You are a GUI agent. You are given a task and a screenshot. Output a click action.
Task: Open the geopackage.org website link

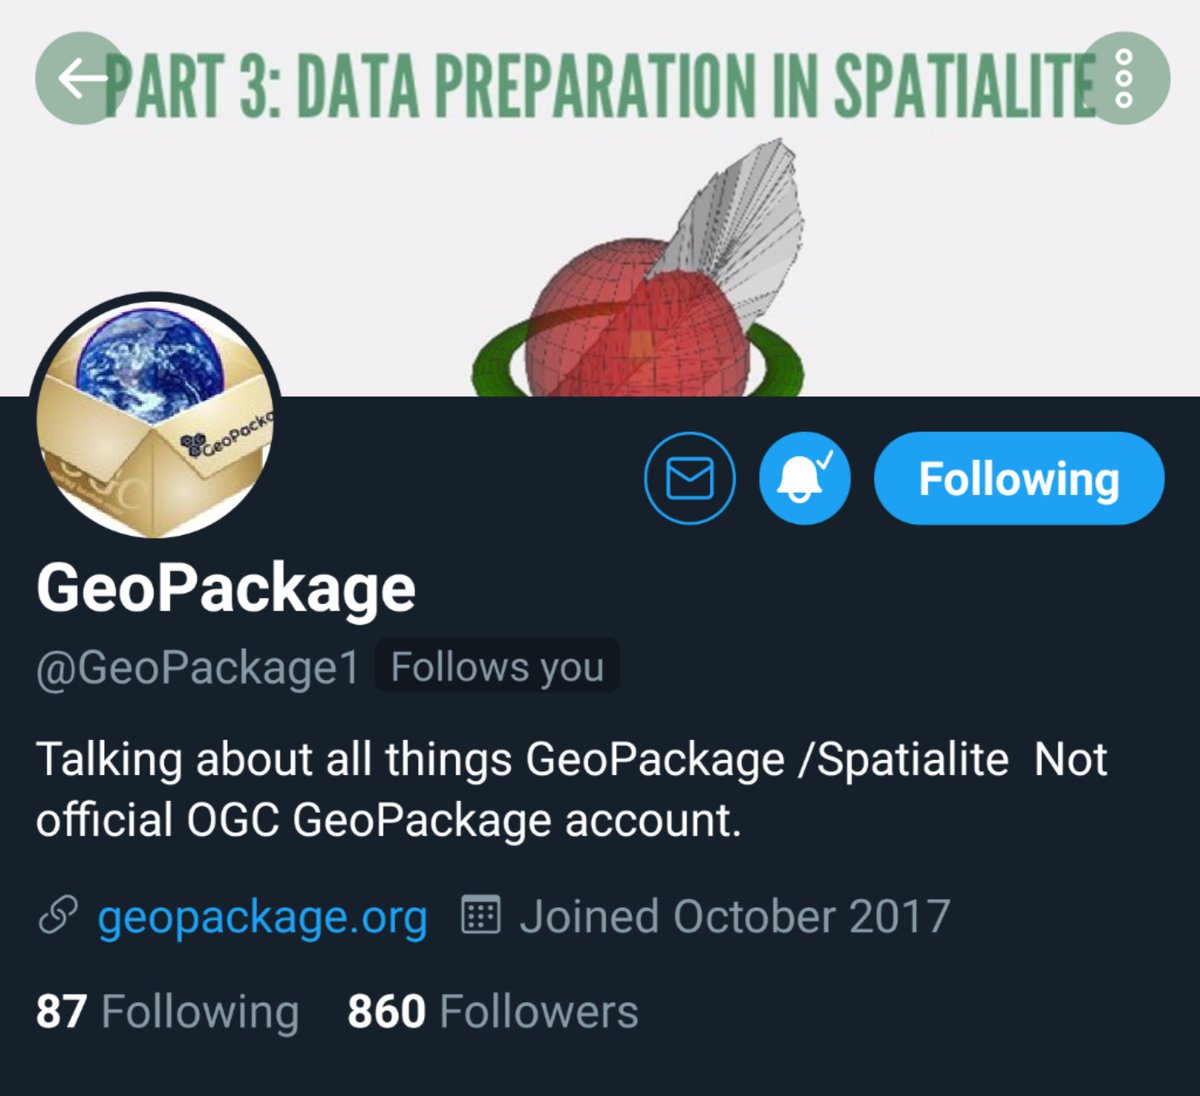click(262, 917)
